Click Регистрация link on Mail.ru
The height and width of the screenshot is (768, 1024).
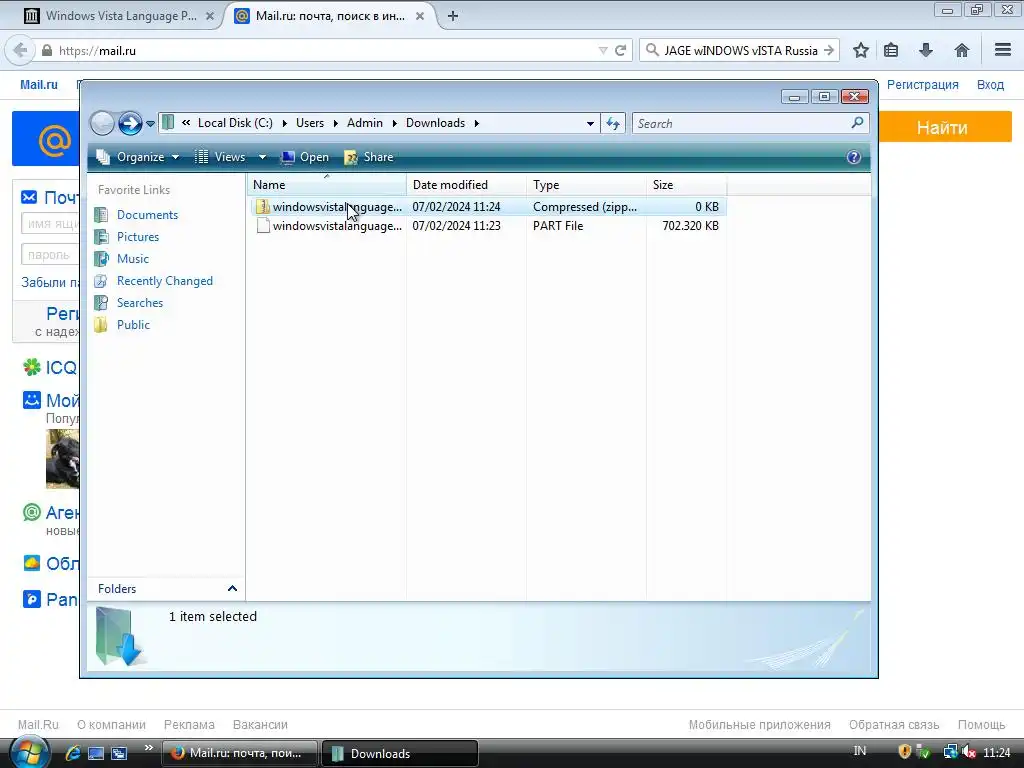(x=922, y=84)
